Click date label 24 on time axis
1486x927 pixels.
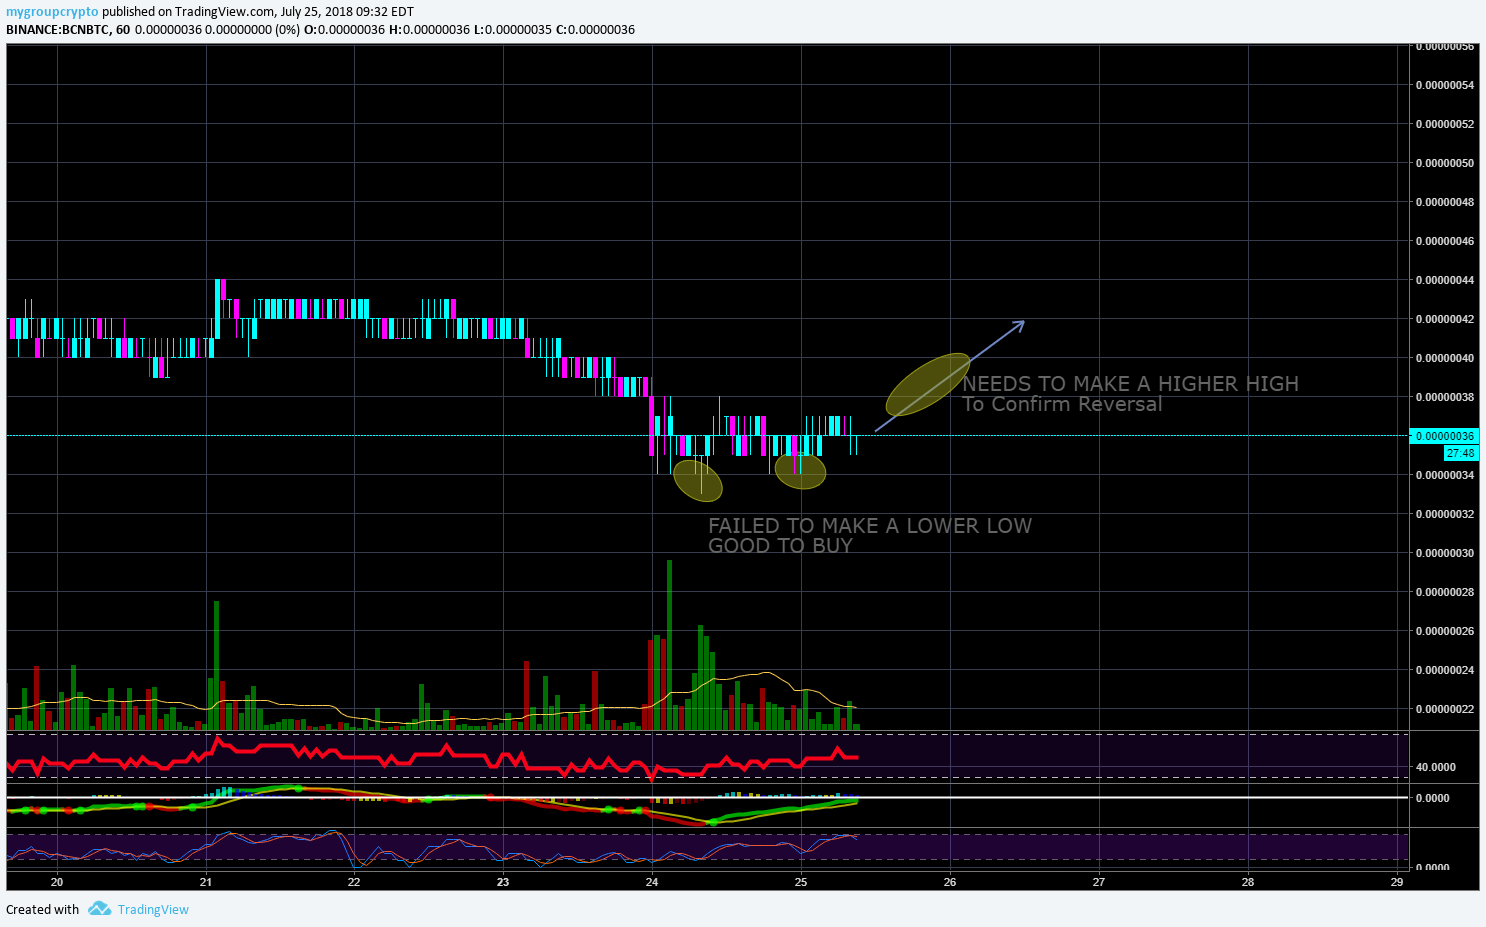click(x=652, y=882)
